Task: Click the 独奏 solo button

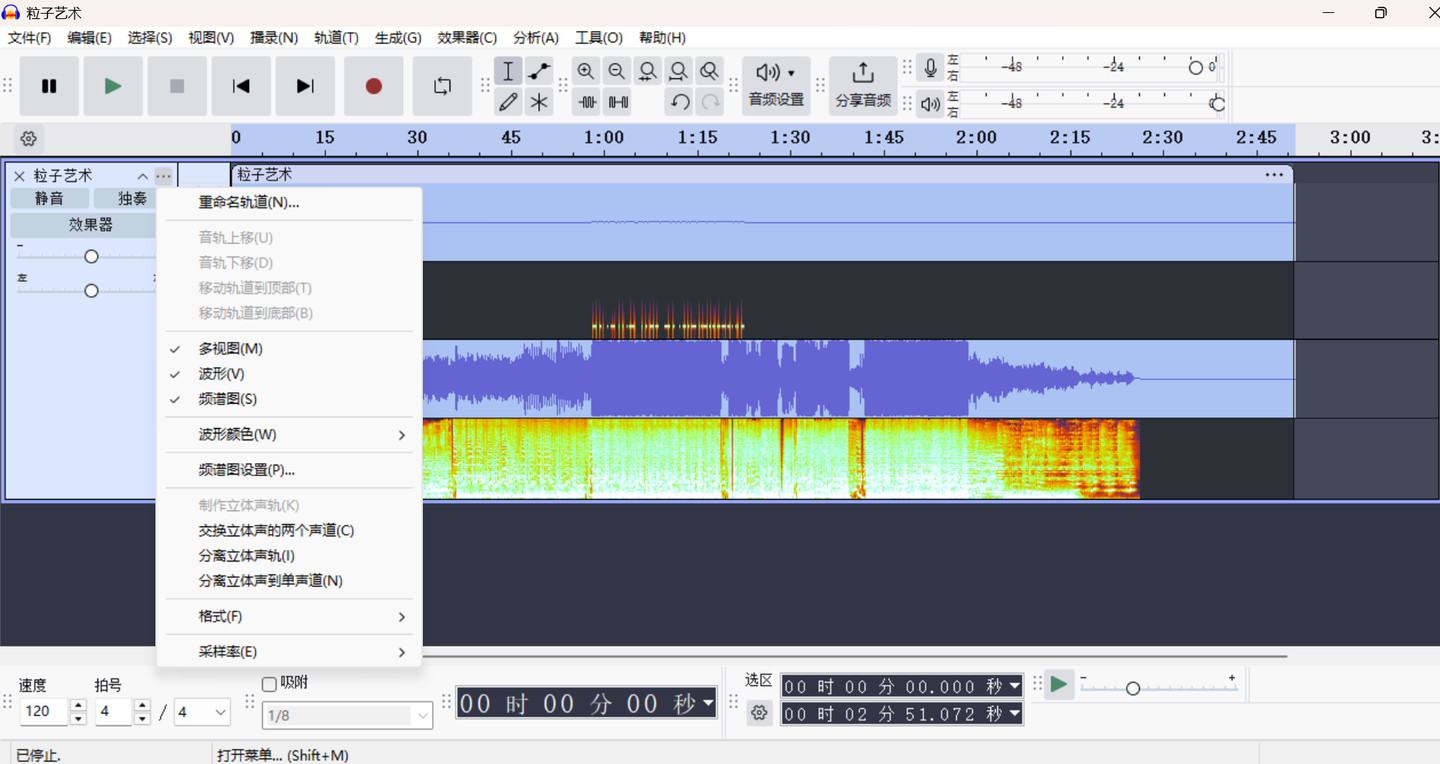Action: coord(128,199)
